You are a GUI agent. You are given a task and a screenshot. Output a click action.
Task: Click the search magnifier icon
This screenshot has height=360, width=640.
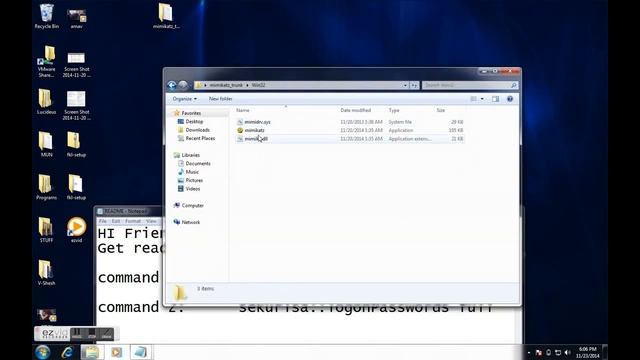[514, 85]
